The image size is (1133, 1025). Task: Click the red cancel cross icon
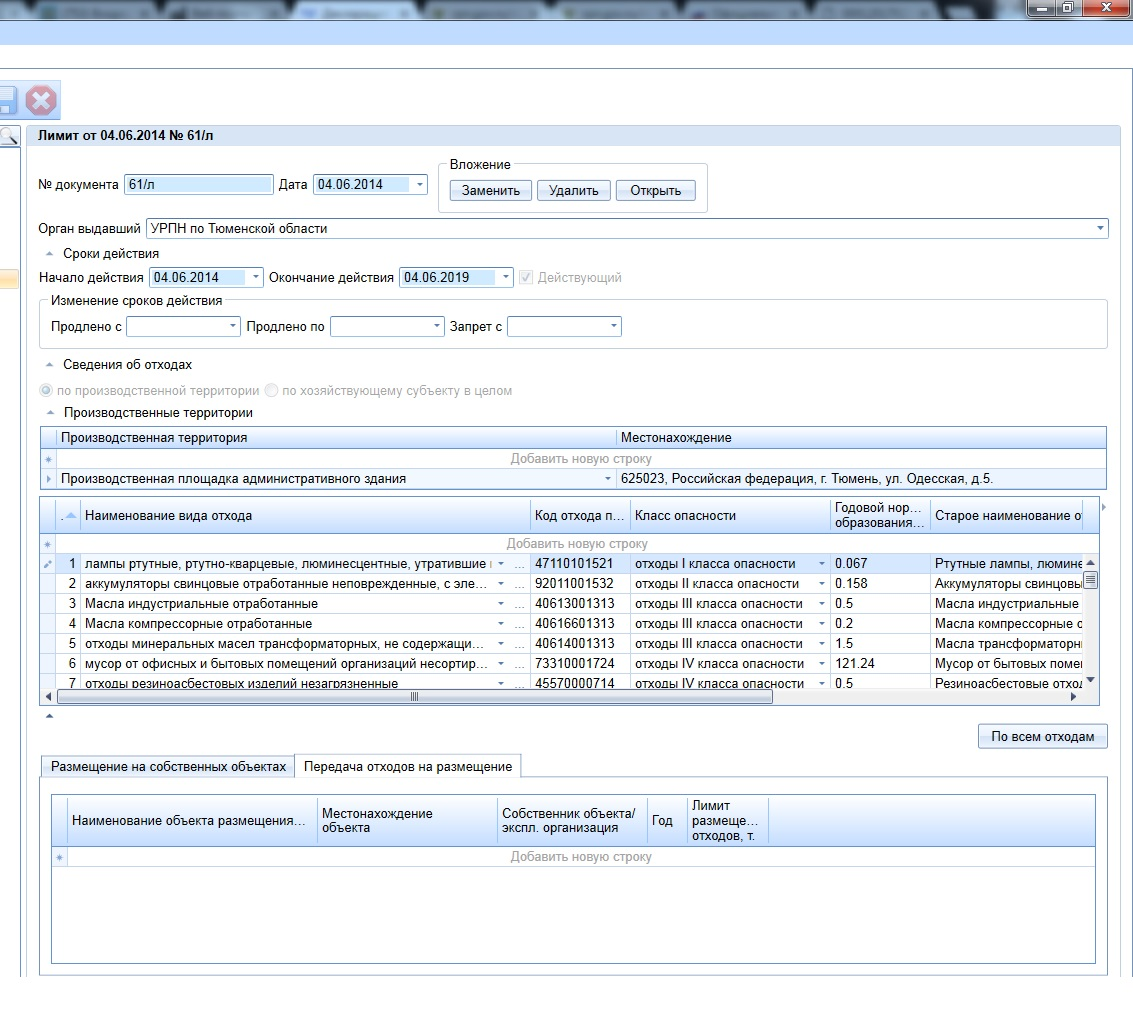pos(42,101)
